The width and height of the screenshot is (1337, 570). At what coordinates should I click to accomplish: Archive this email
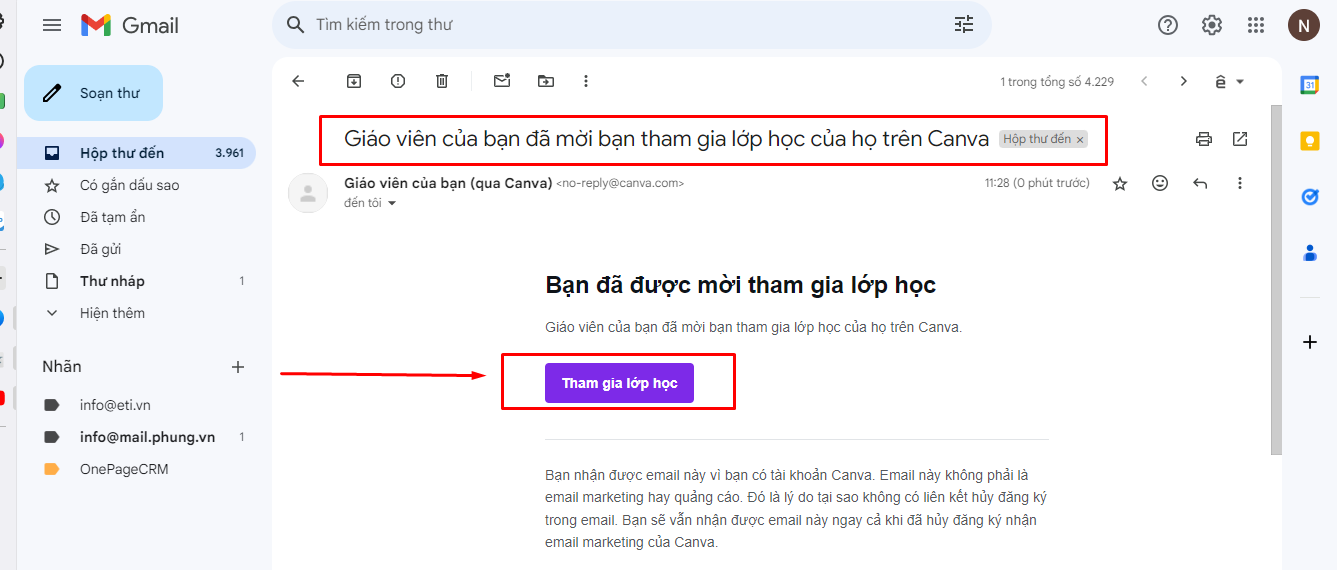(354, 81)
